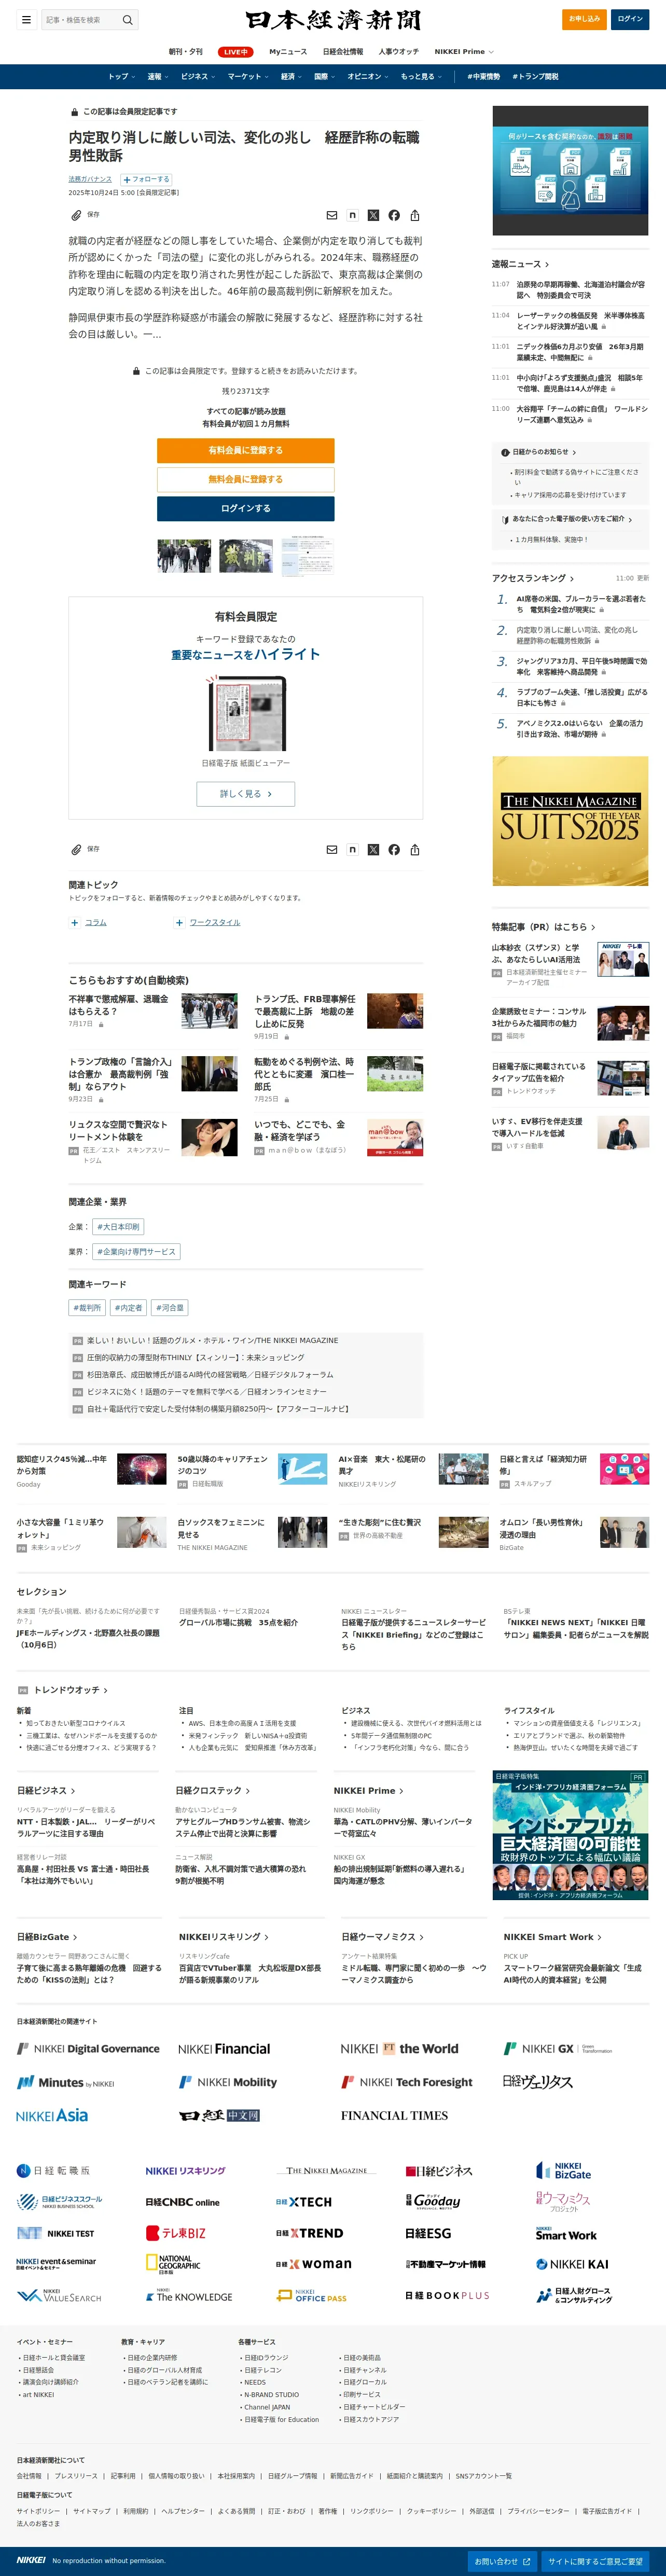Expand the もっと見る navigation dropdown
The image size is (666, 2576).
(x=421, y=77)
